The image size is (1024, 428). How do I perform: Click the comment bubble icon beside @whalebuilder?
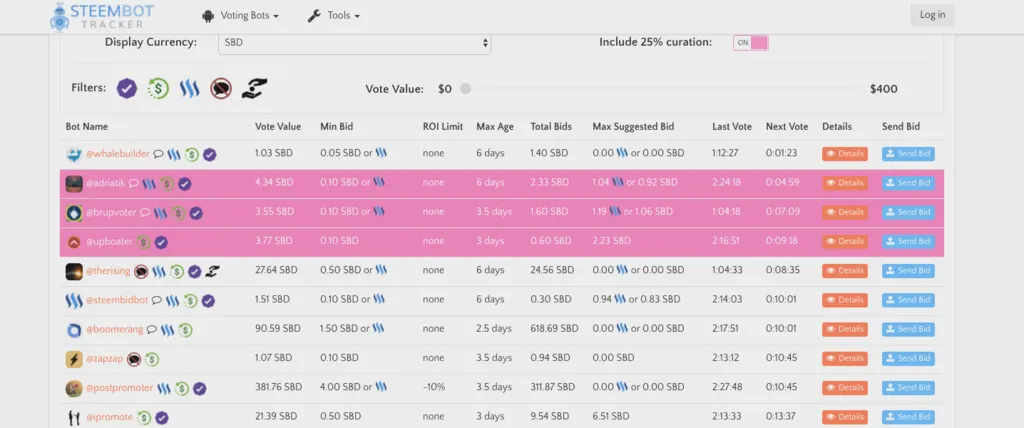(x=158, y=155)
